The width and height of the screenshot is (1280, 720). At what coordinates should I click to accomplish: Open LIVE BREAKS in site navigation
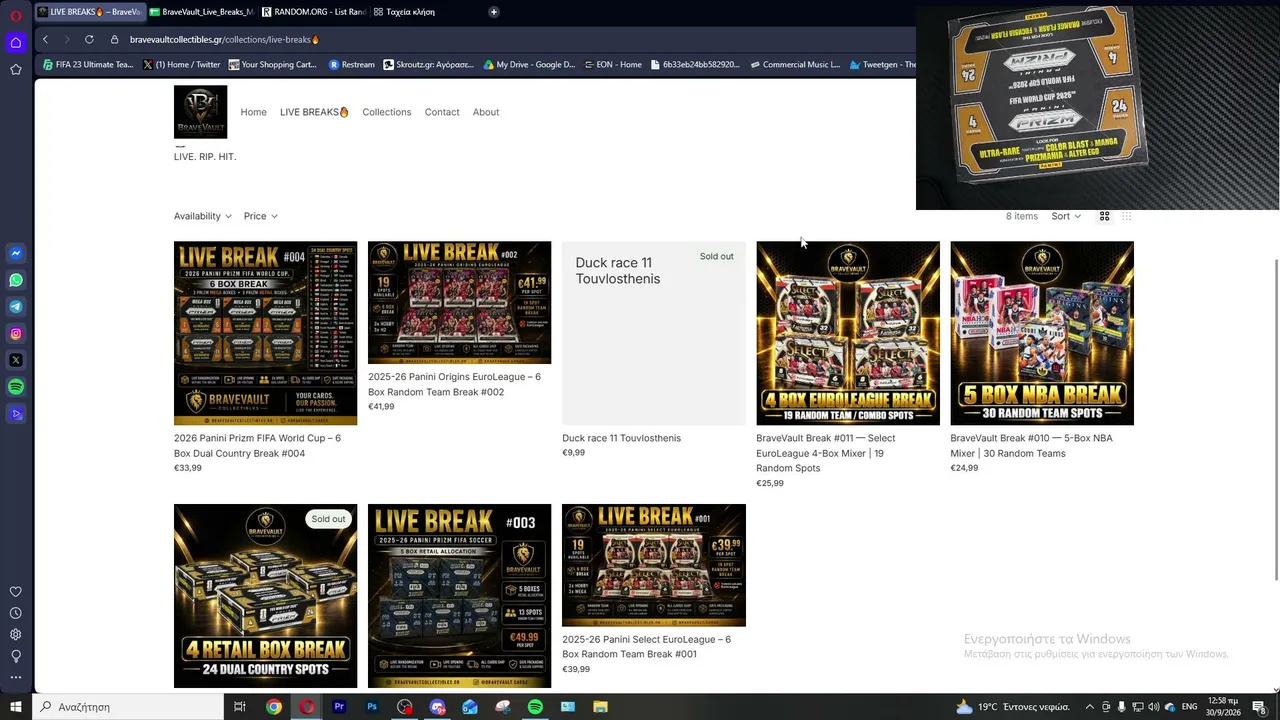(x=314, y=112)
